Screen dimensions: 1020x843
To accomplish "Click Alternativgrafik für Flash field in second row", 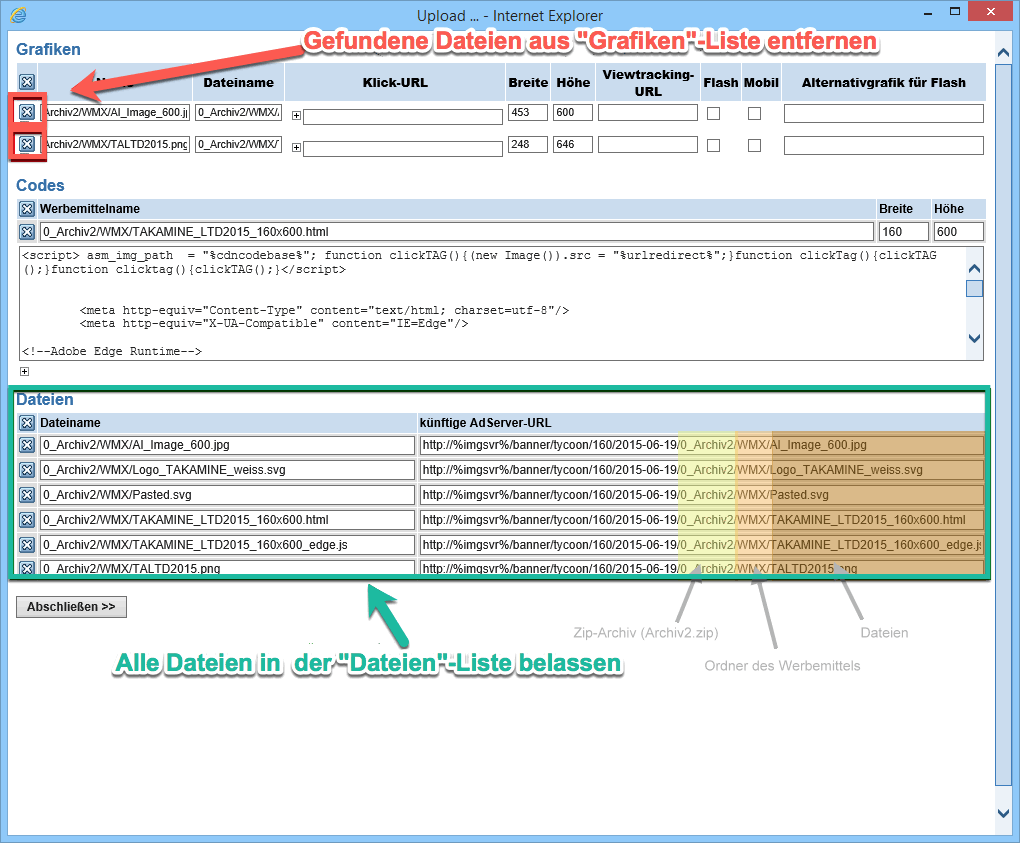I will click(x=883, y=146).
